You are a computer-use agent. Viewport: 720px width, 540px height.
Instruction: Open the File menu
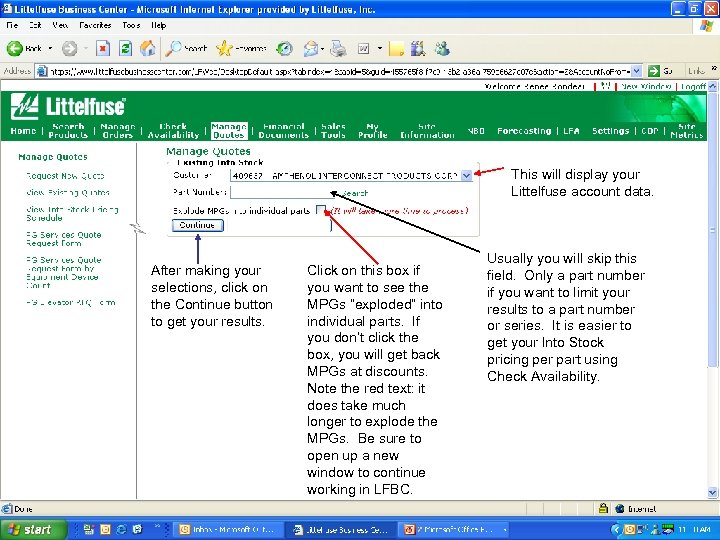coord(12,25)
